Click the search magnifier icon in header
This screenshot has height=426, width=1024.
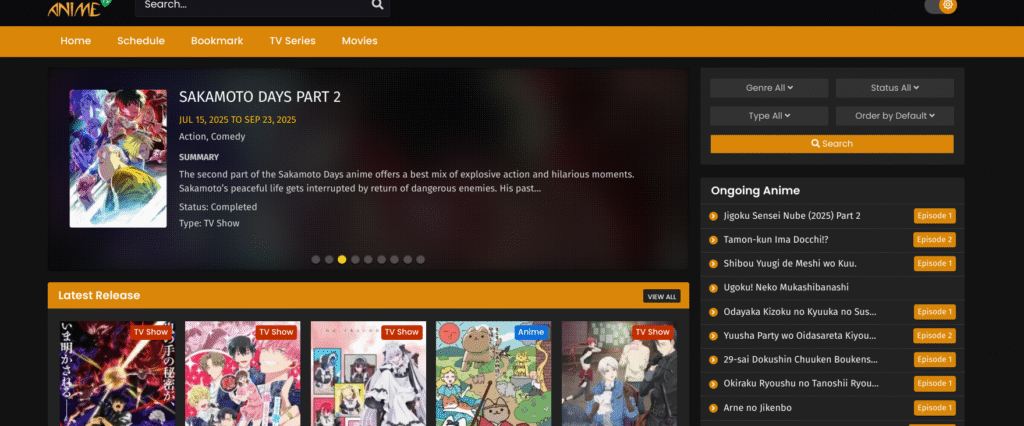pyautogui.click(x=377, y=5)
